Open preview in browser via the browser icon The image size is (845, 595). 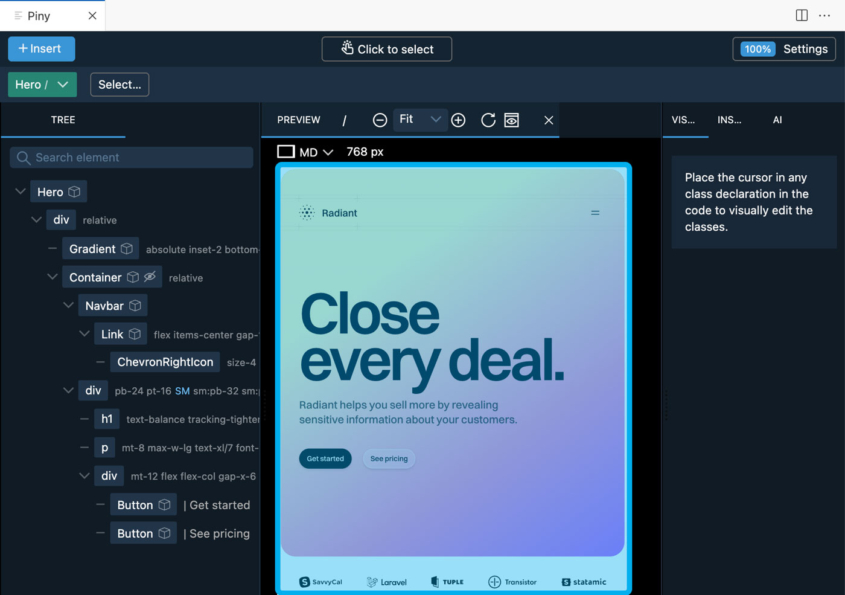[511, 120]
